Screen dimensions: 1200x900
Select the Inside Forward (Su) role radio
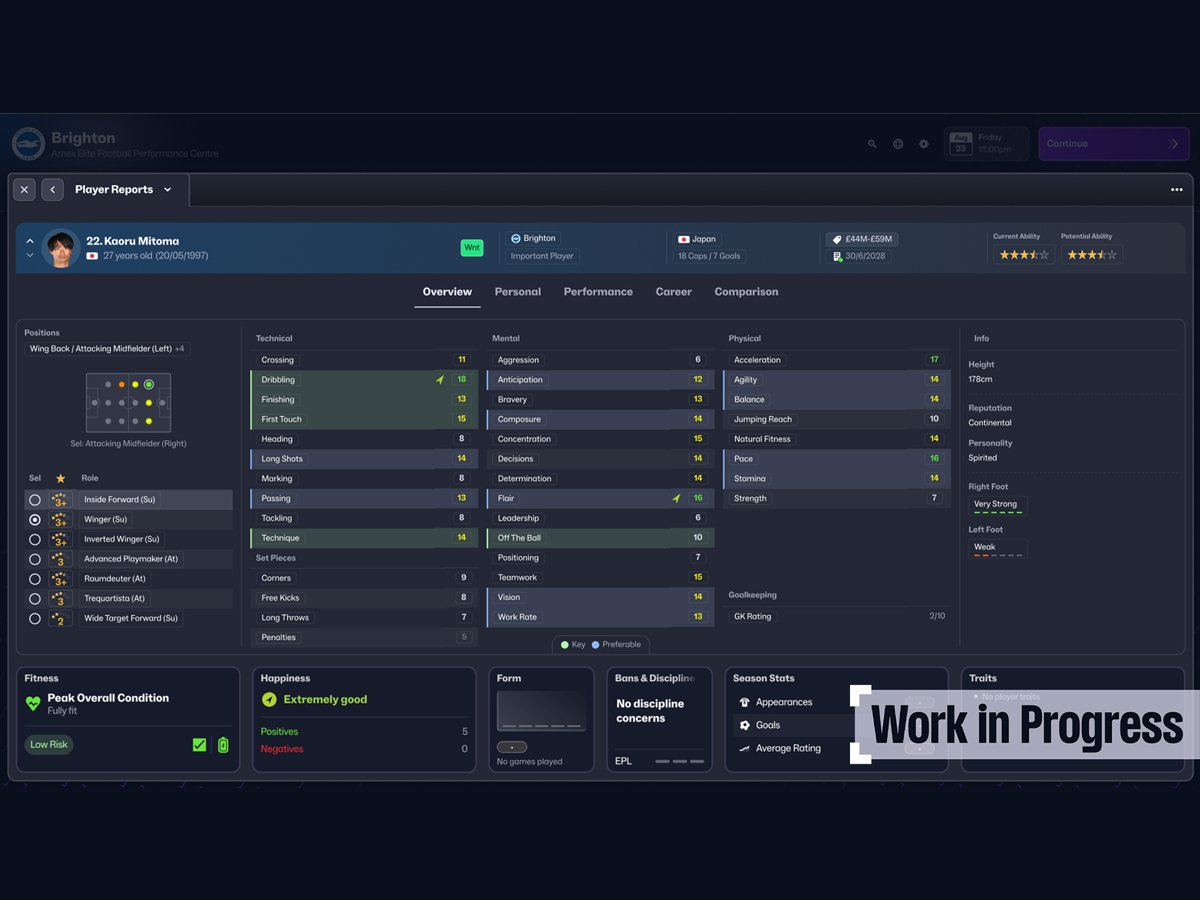point(35,499)
